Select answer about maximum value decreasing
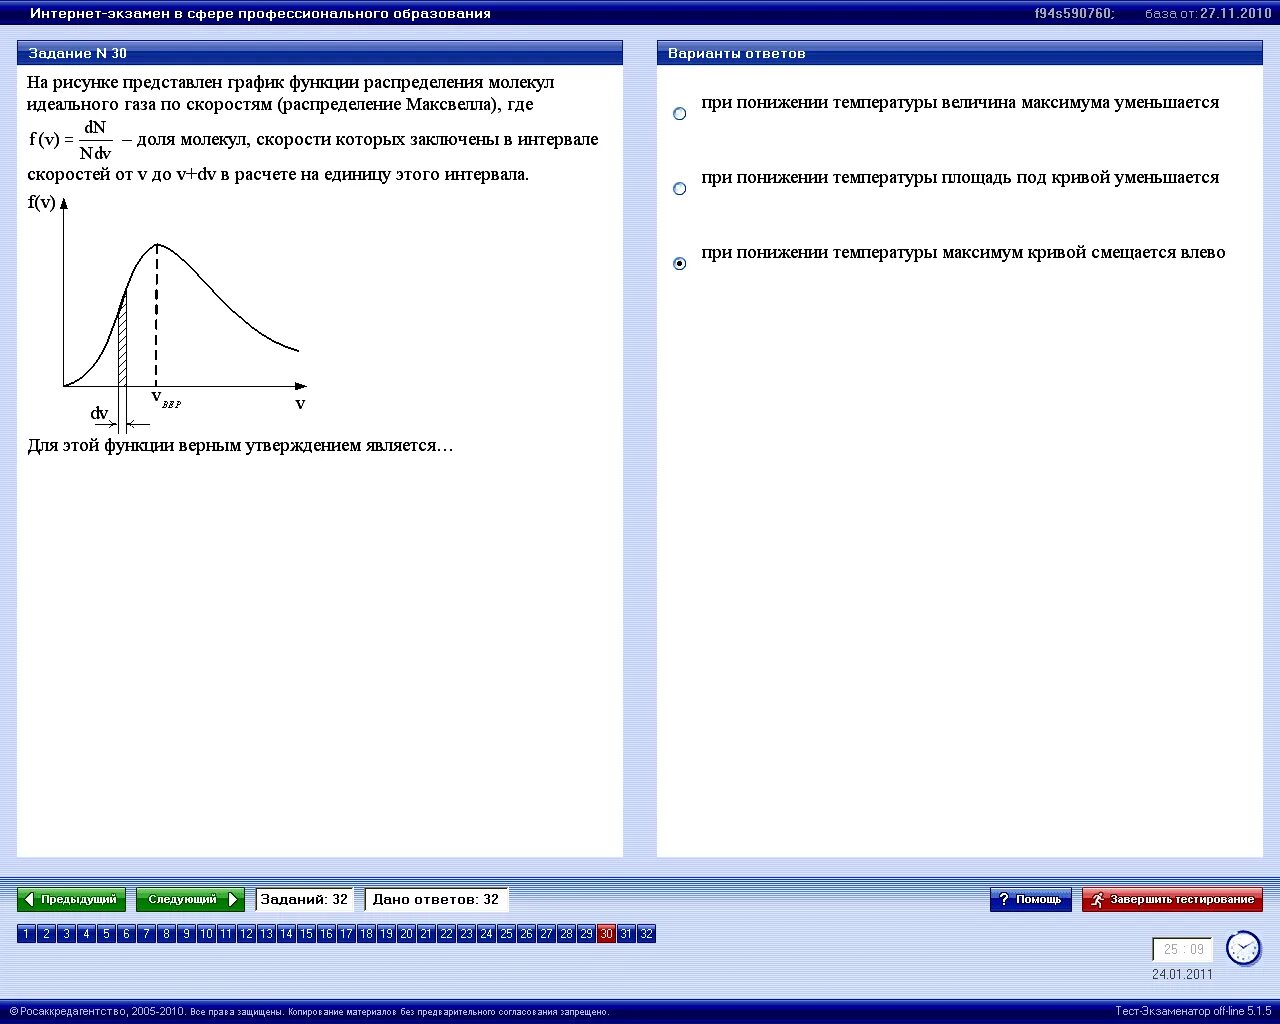Screen dimensions: 1280x1024 point(680,113)
